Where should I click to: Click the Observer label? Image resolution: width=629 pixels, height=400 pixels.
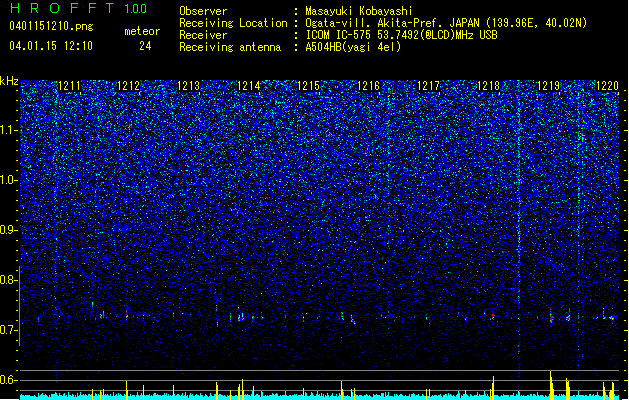(x=203, y=11)
